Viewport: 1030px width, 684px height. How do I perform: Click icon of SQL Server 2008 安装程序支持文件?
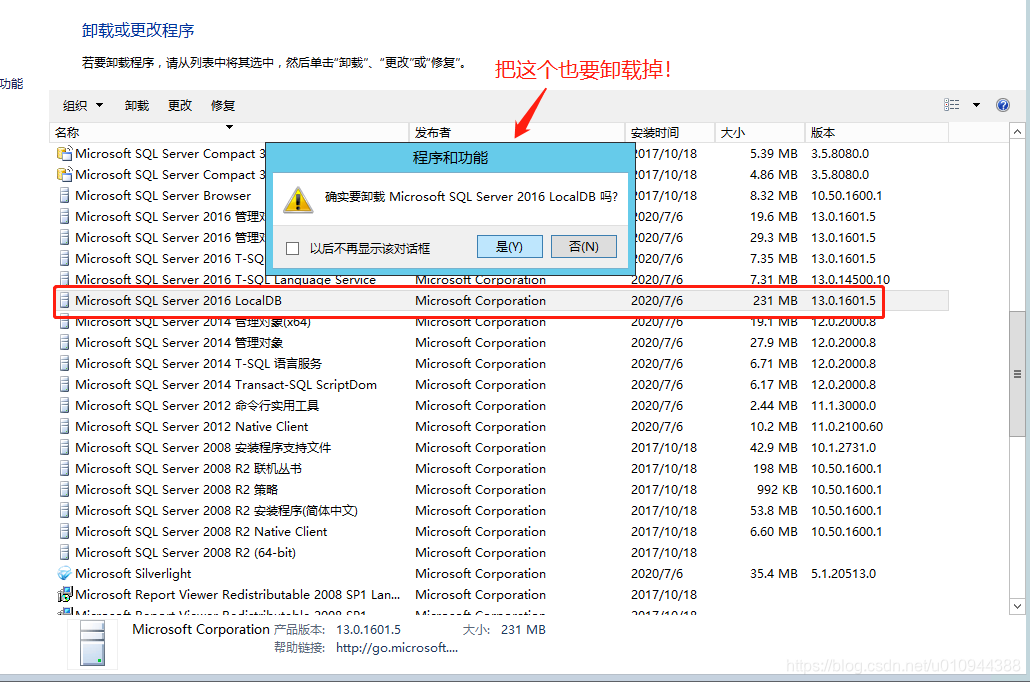tap(64, 448)
